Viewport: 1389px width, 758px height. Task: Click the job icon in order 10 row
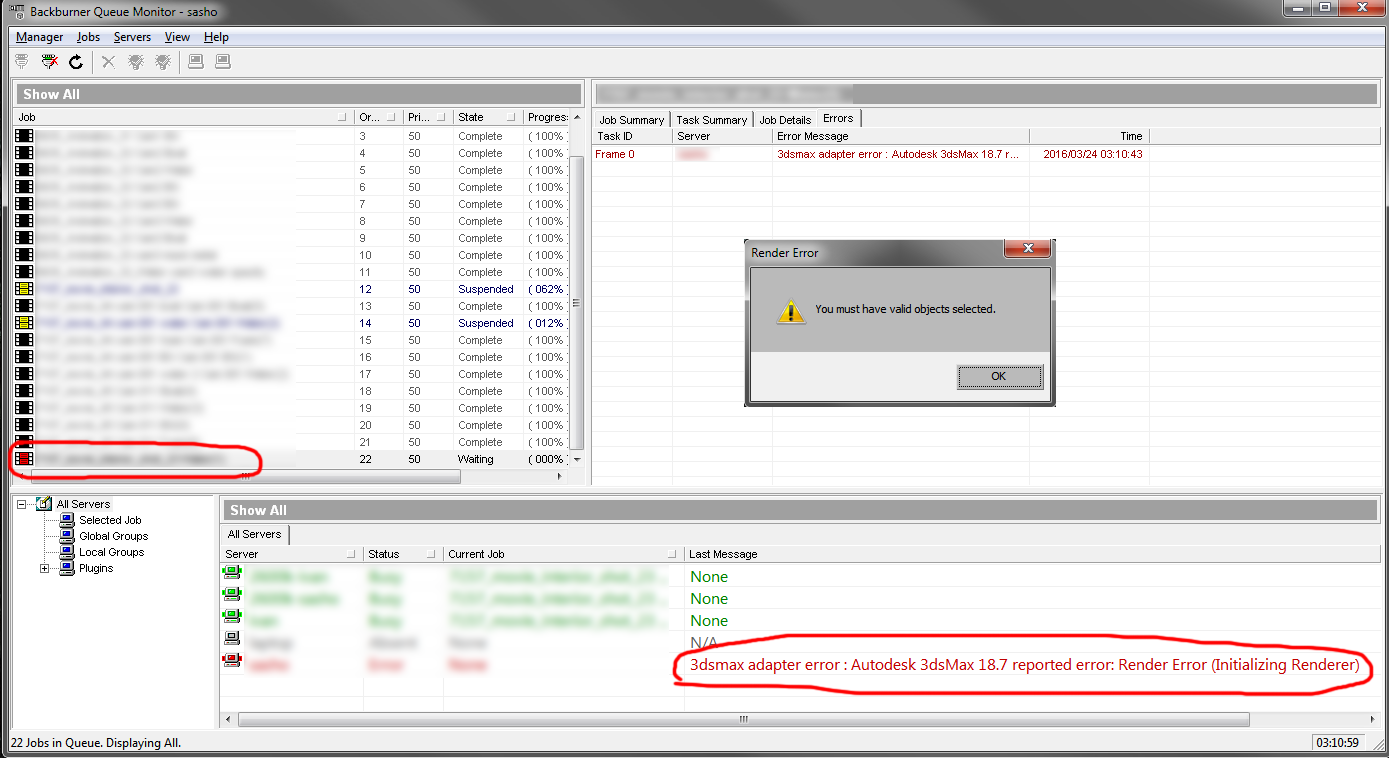coord(24,255)
